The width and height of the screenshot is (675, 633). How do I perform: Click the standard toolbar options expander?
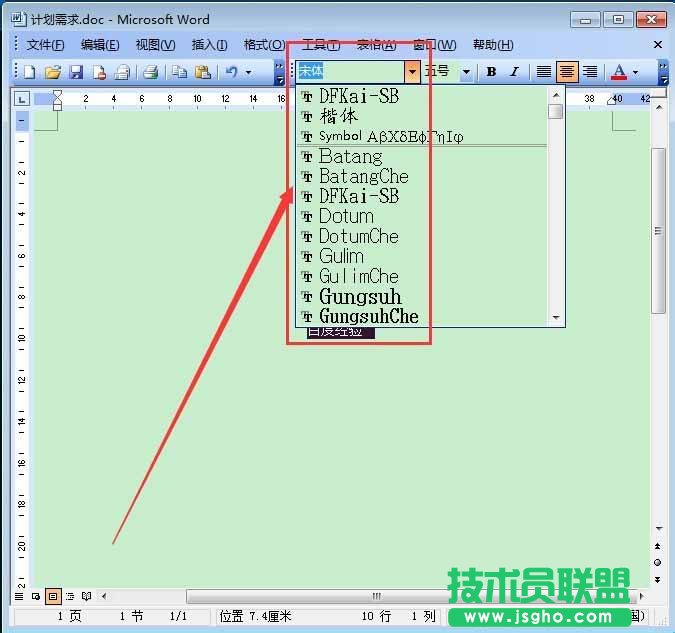click(x=279, y=72)
